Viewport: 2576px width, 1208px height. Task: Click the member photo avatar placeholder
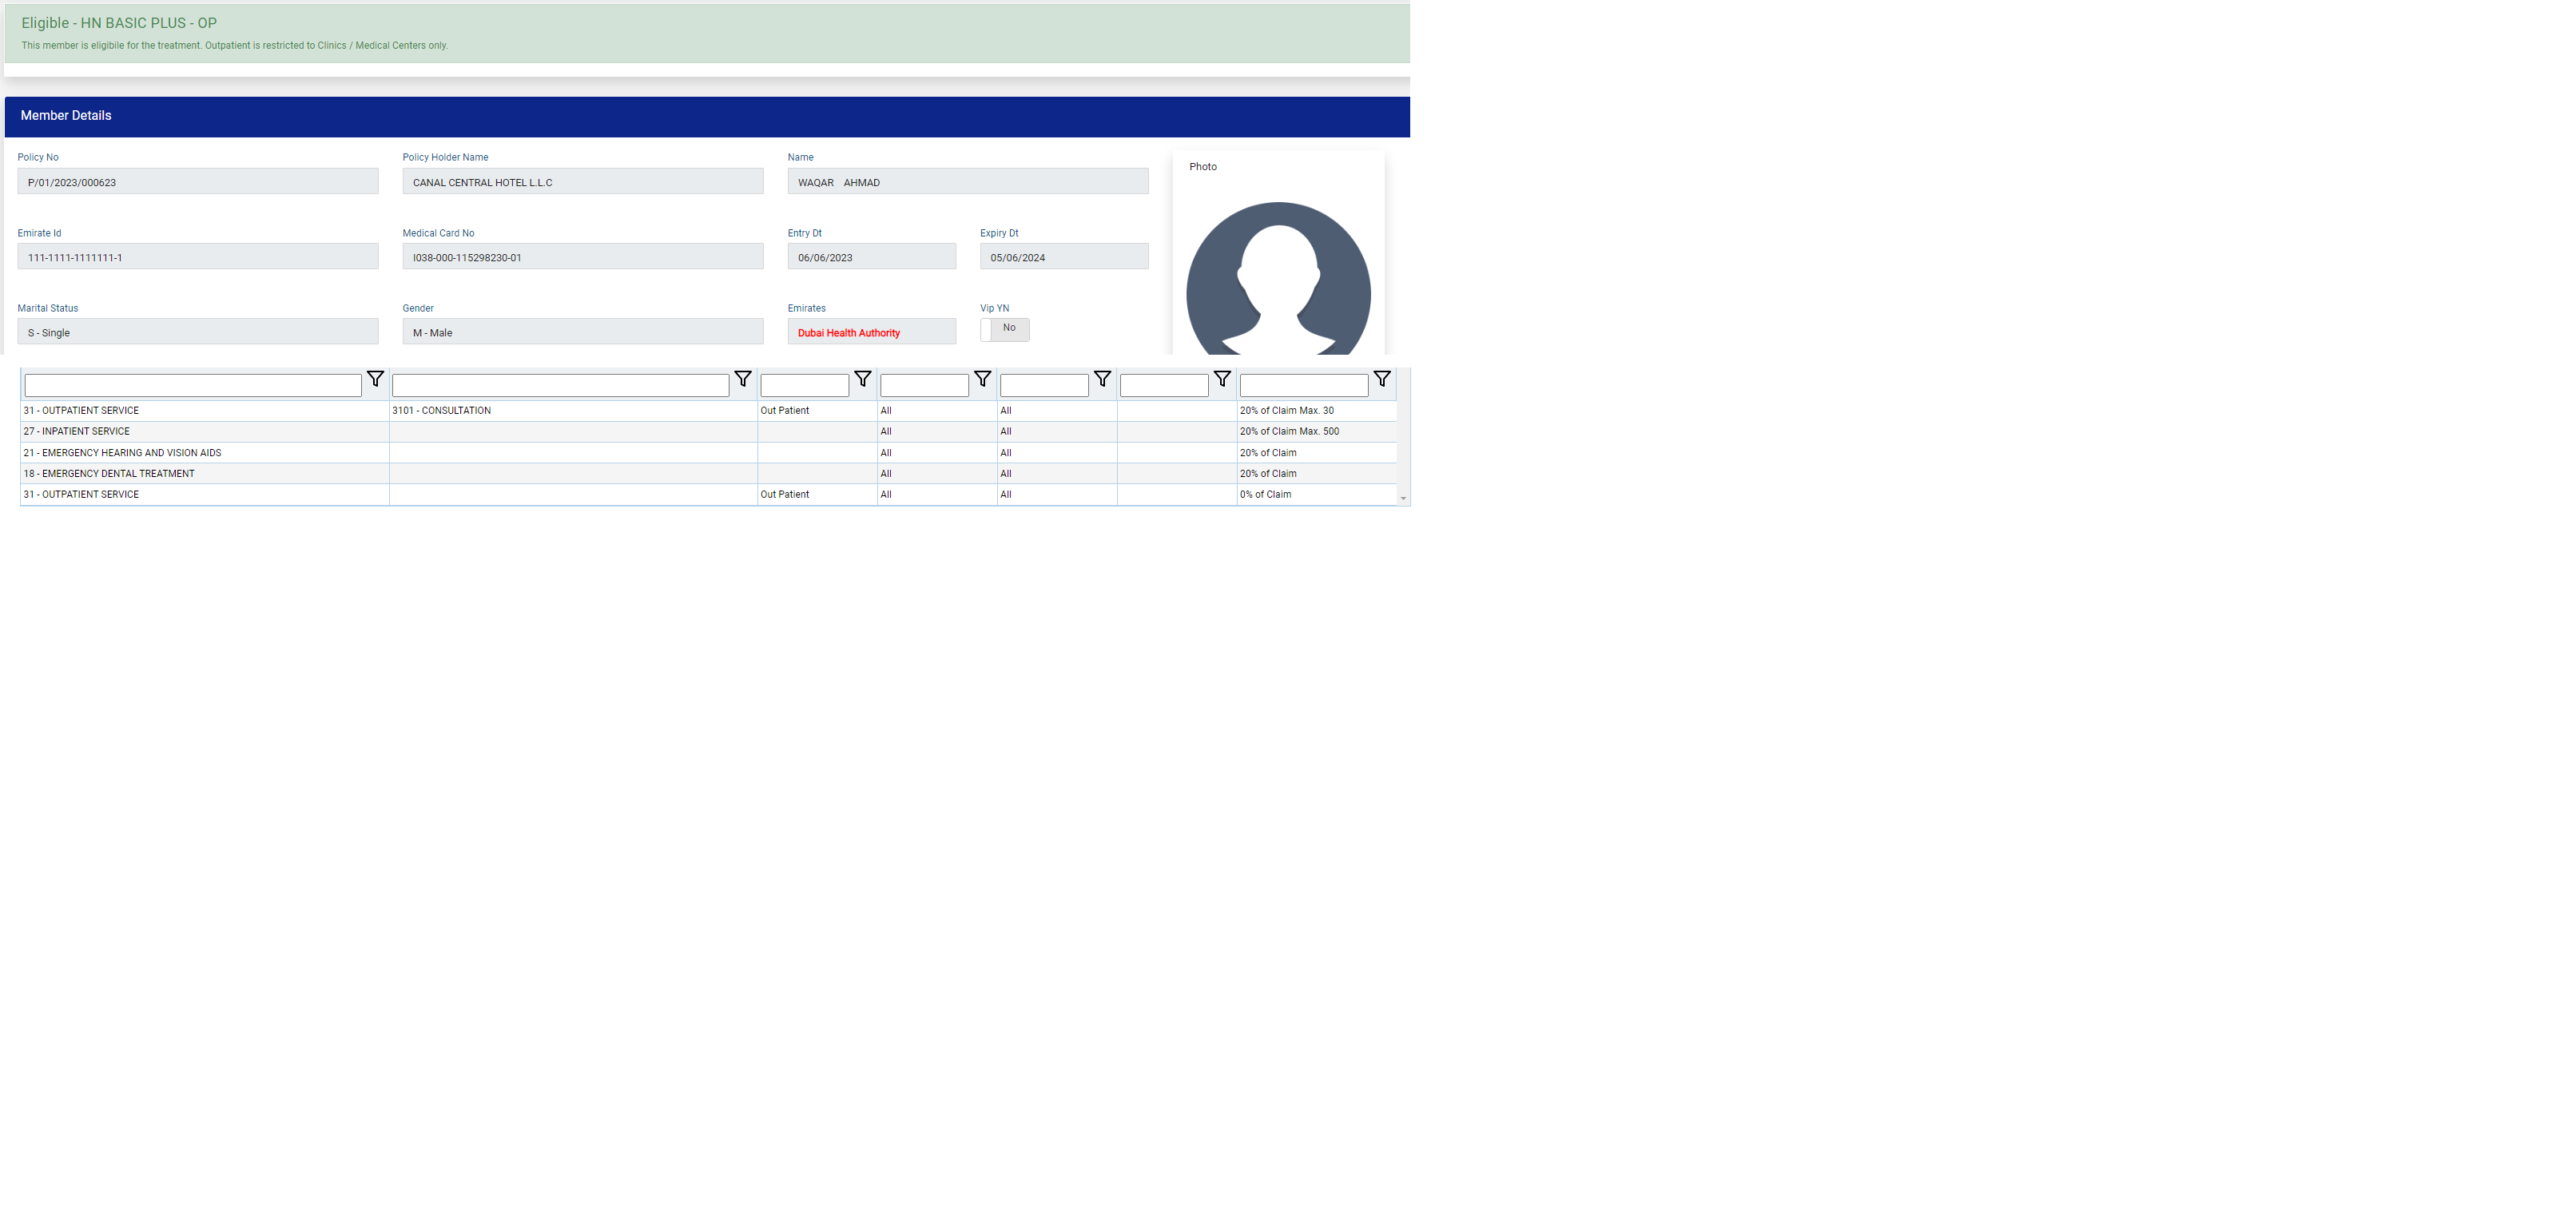pyautogui.click(x=1278, y=280)
